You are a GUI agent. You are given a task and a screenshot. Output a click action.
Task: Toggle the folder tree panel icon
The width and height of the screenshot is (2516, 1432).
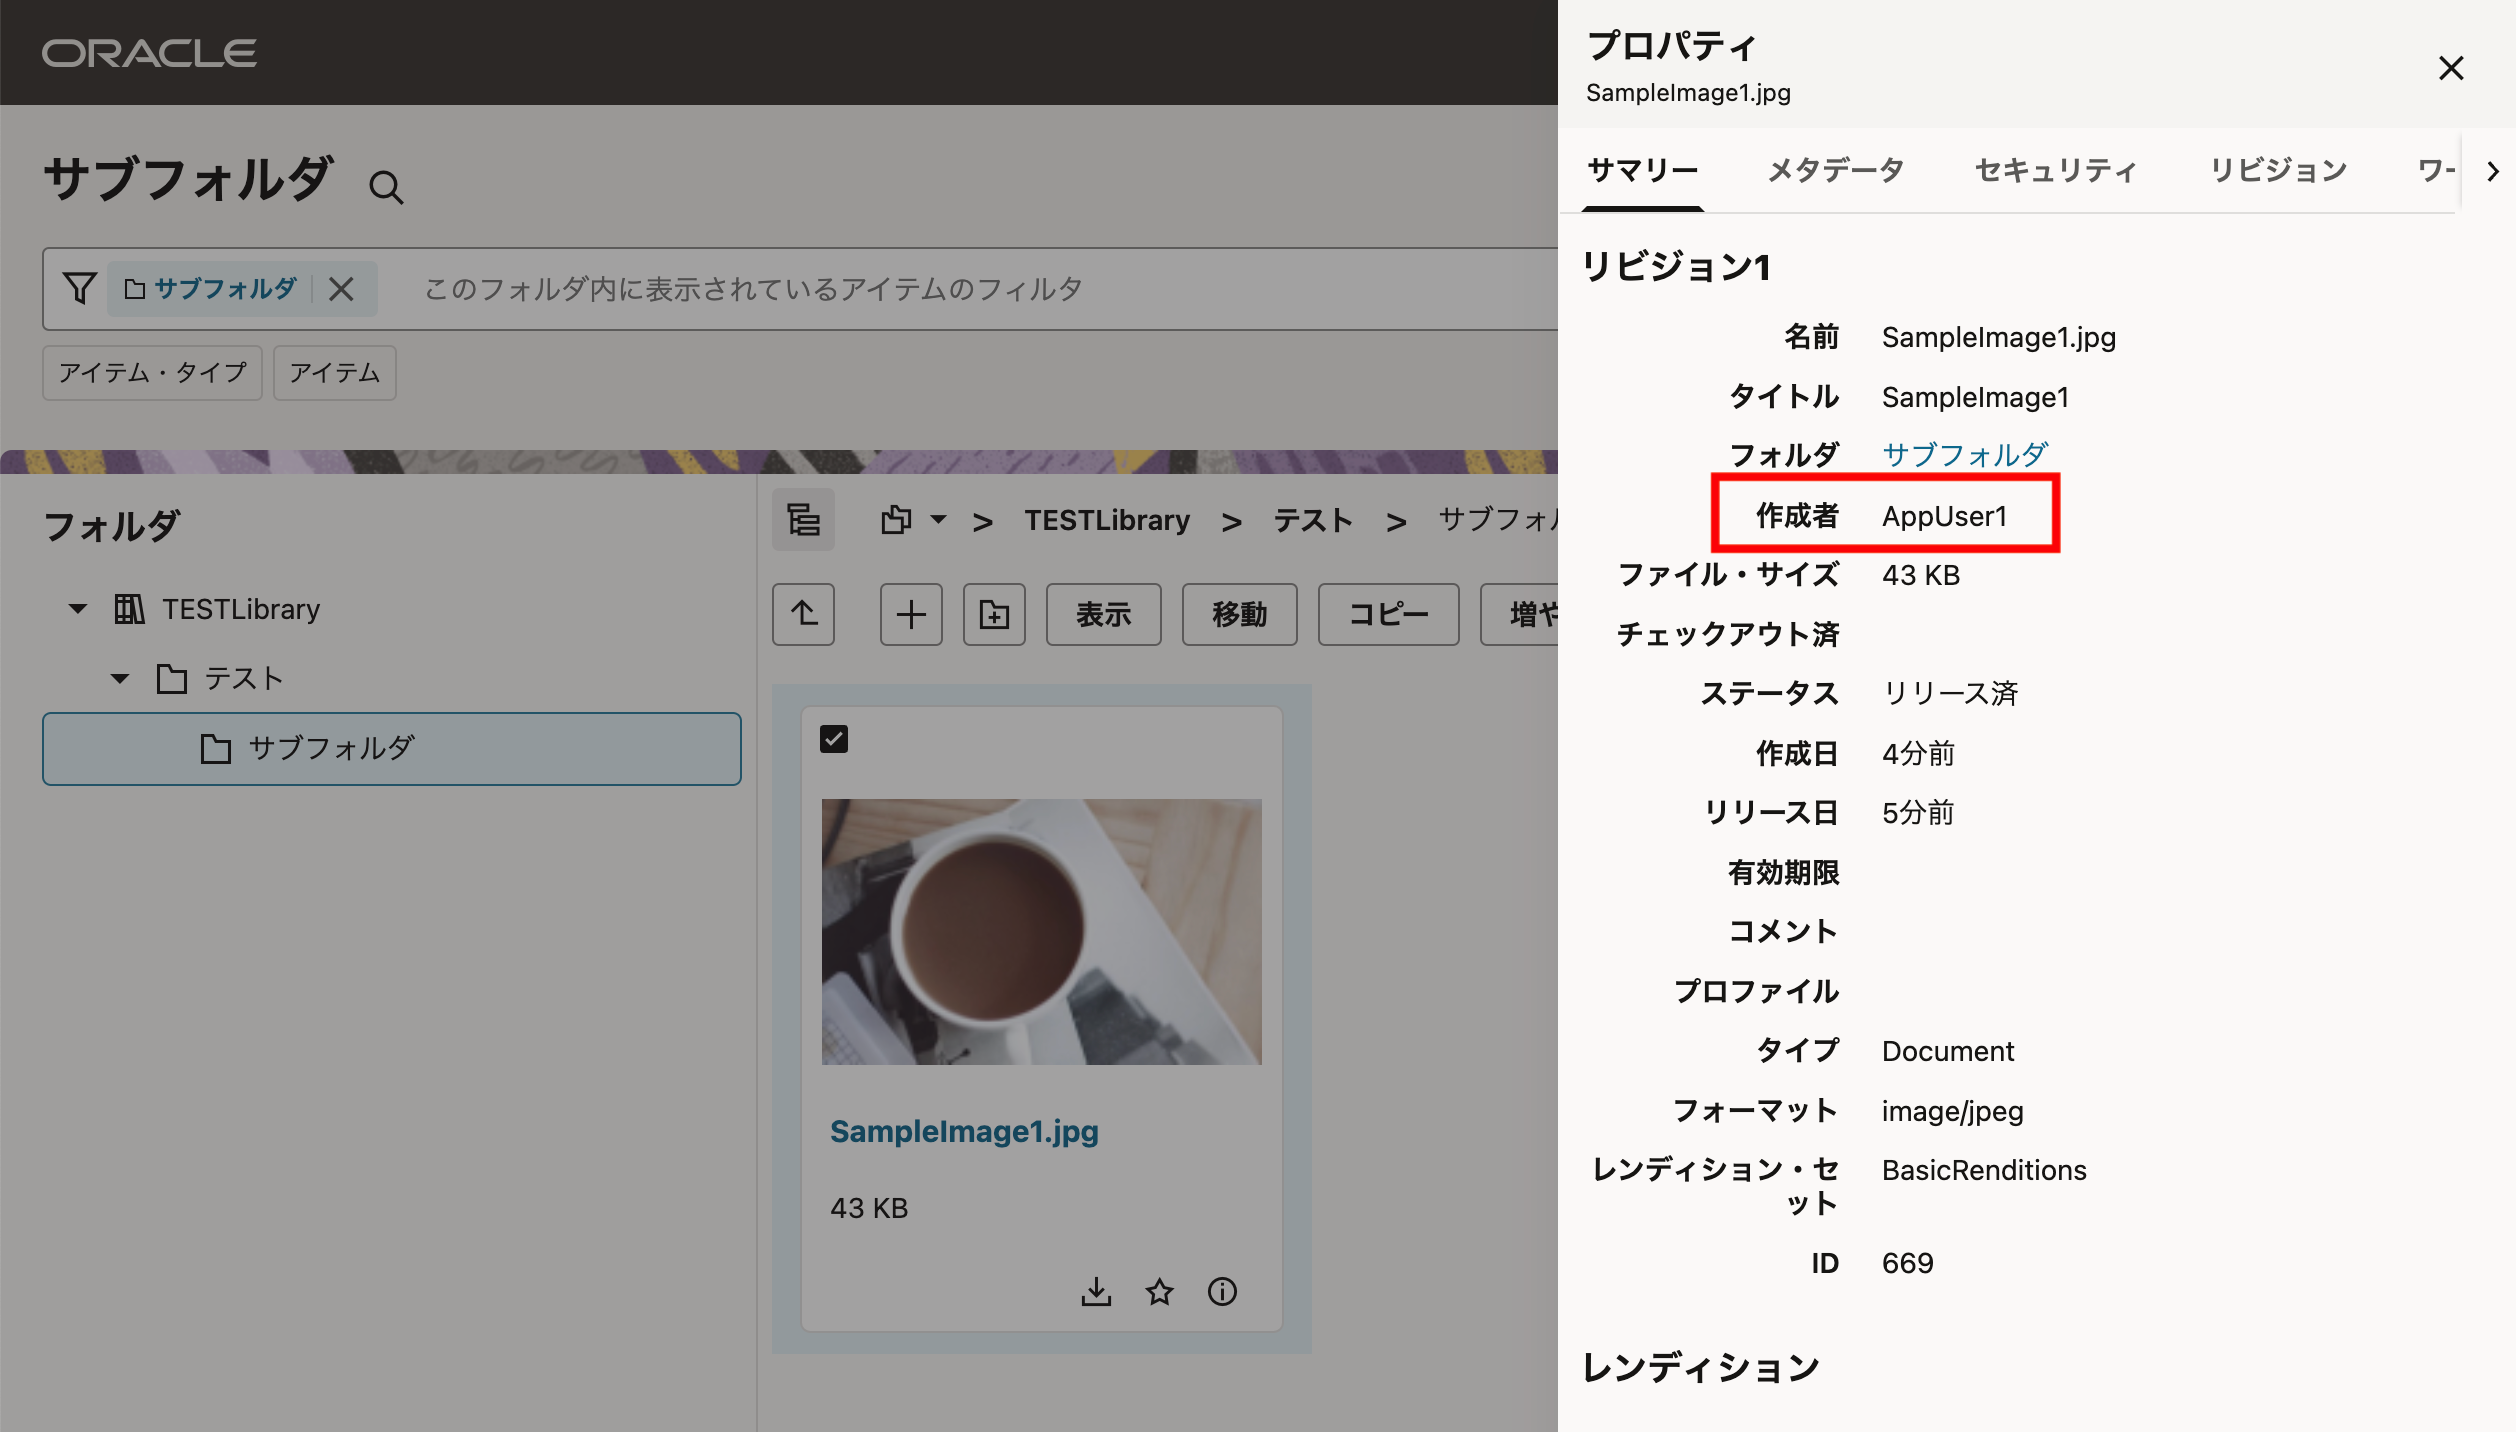point(803,520)
